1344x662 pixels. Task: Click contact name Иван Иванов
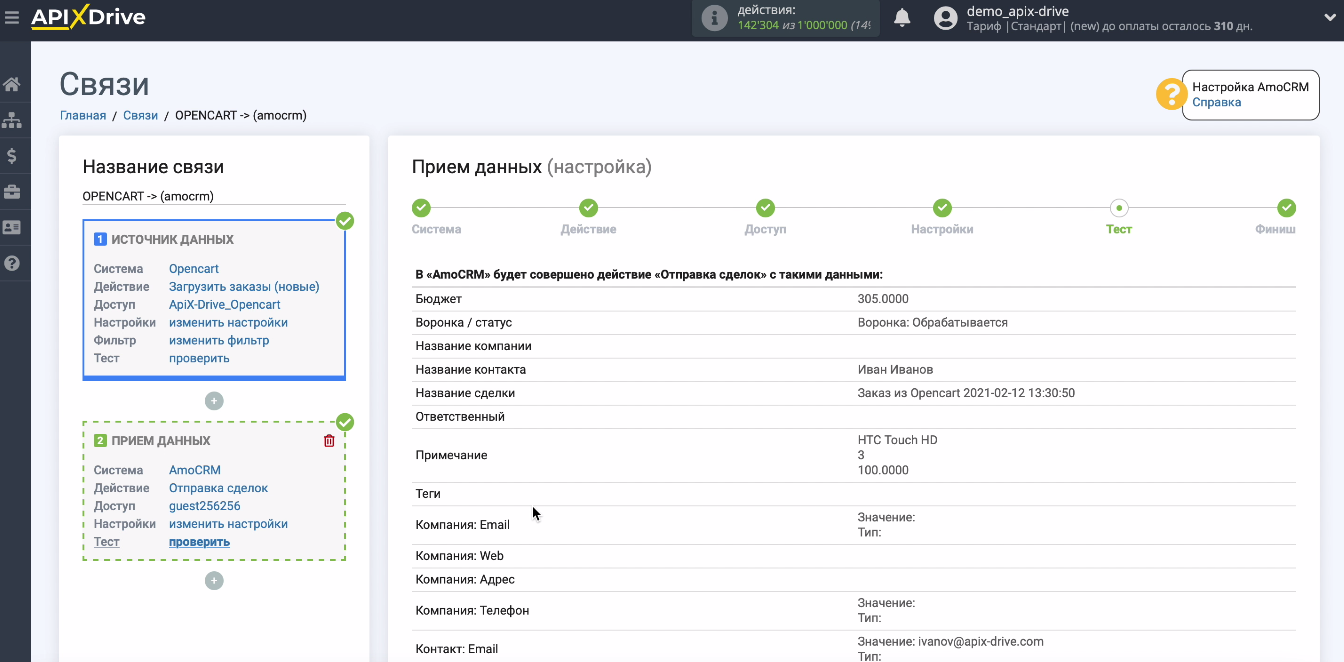click(896, 370)
